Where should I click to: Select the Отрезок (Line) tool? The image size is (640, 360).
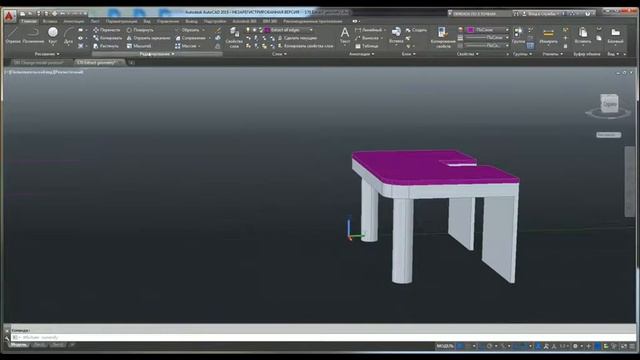click(13, 36)
